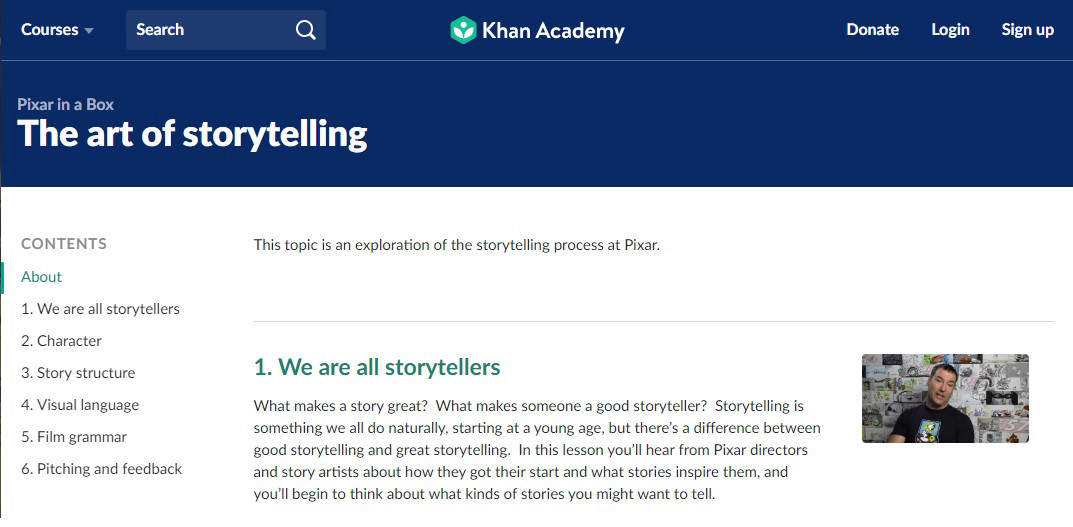Select About in the contents sidebar
Image resolution: width=1073 pixels, height=527 pixels.
[x=41, y=277]
